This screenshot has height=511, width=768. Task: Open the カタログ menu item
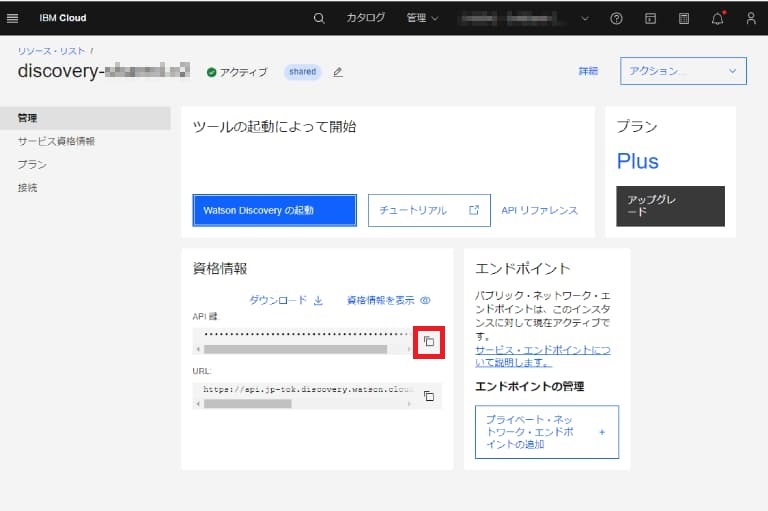365,18
